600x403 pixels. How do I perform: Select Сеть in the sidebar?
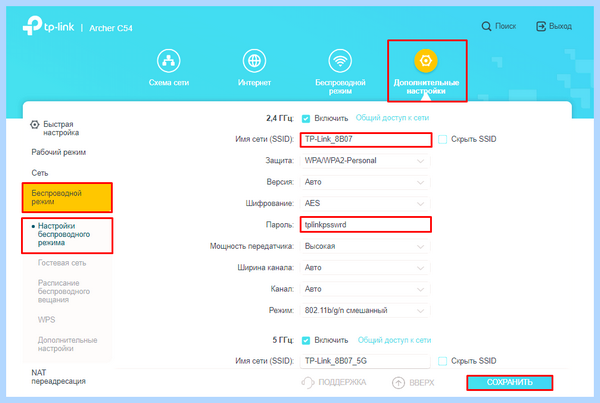[x=40, y=173]
